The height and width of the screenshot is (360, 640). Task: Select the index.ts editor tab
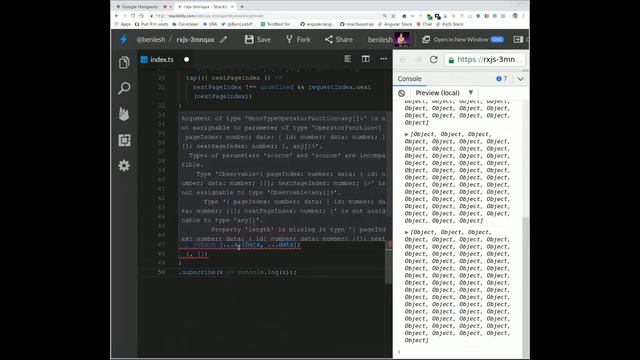coord(162,60)
